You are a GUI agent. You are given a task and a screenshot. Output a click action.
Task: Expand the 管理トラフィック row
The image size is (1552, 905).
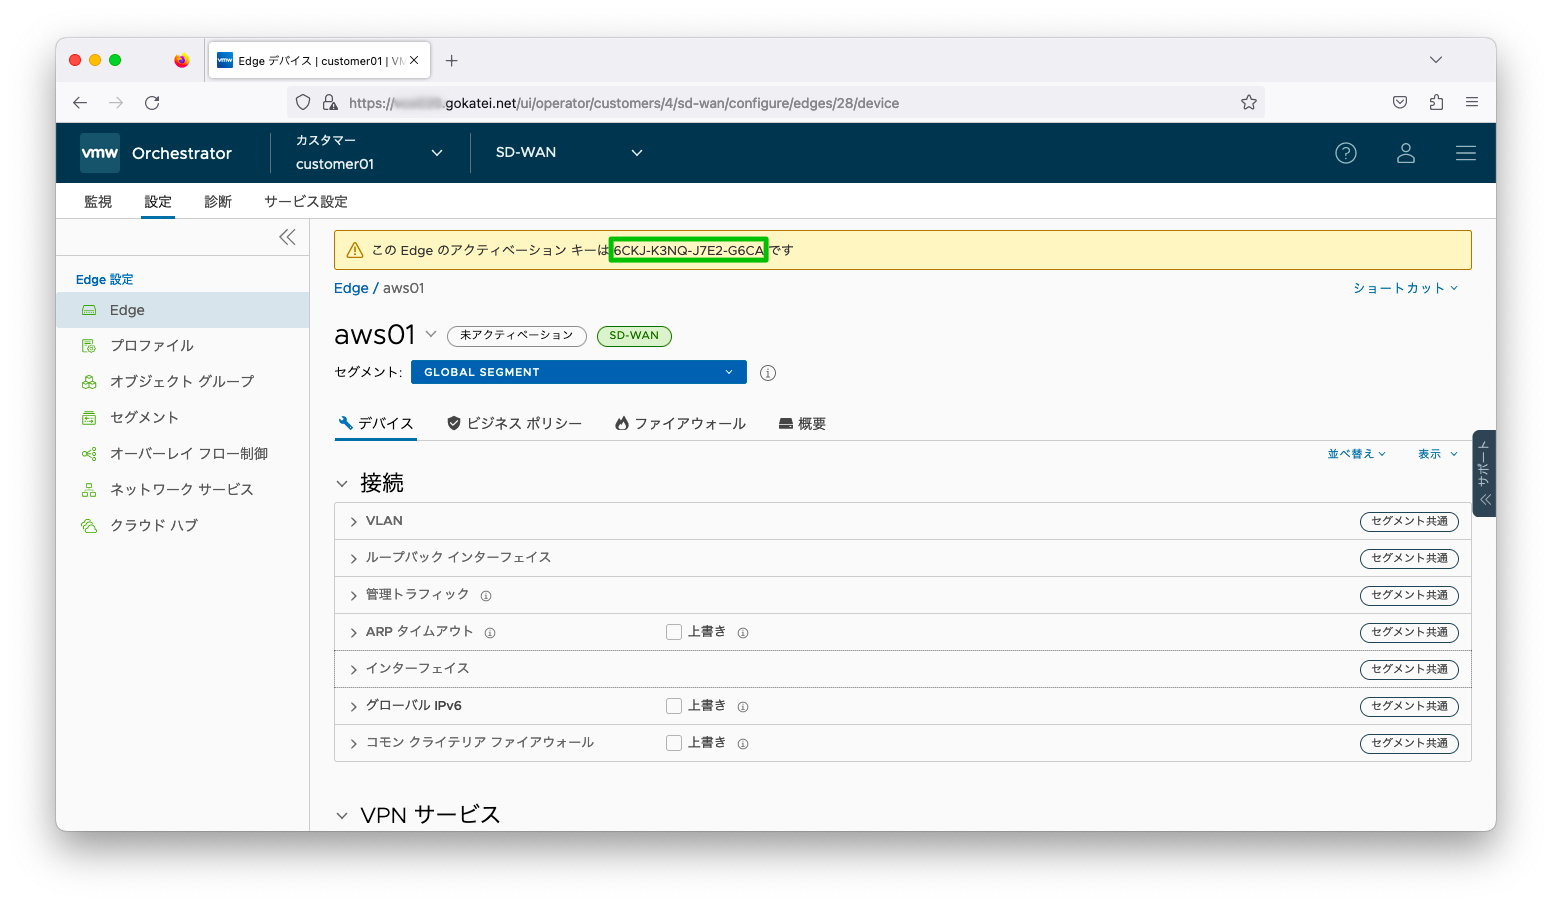(353, 596)
